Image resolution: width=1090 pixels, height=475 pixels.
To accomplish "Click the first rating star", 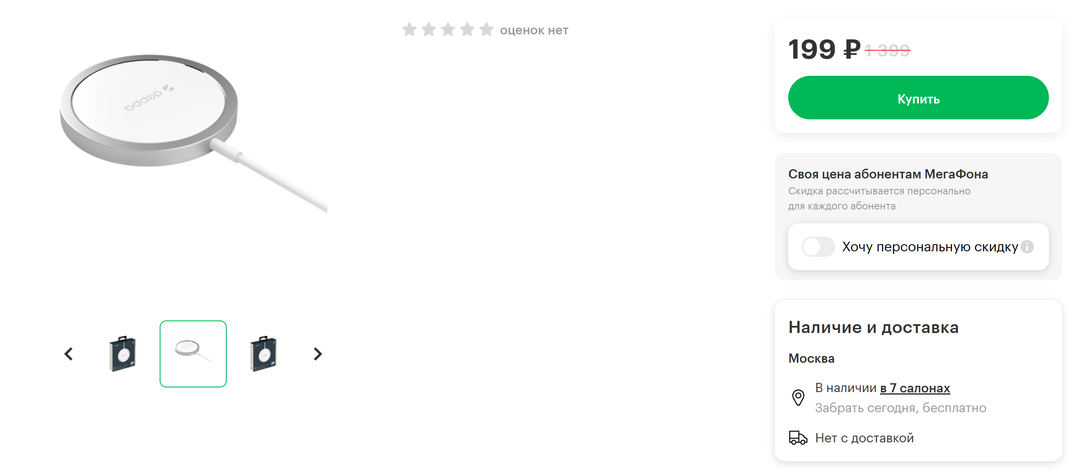I will pyautogui.click(x=409, y=29).
